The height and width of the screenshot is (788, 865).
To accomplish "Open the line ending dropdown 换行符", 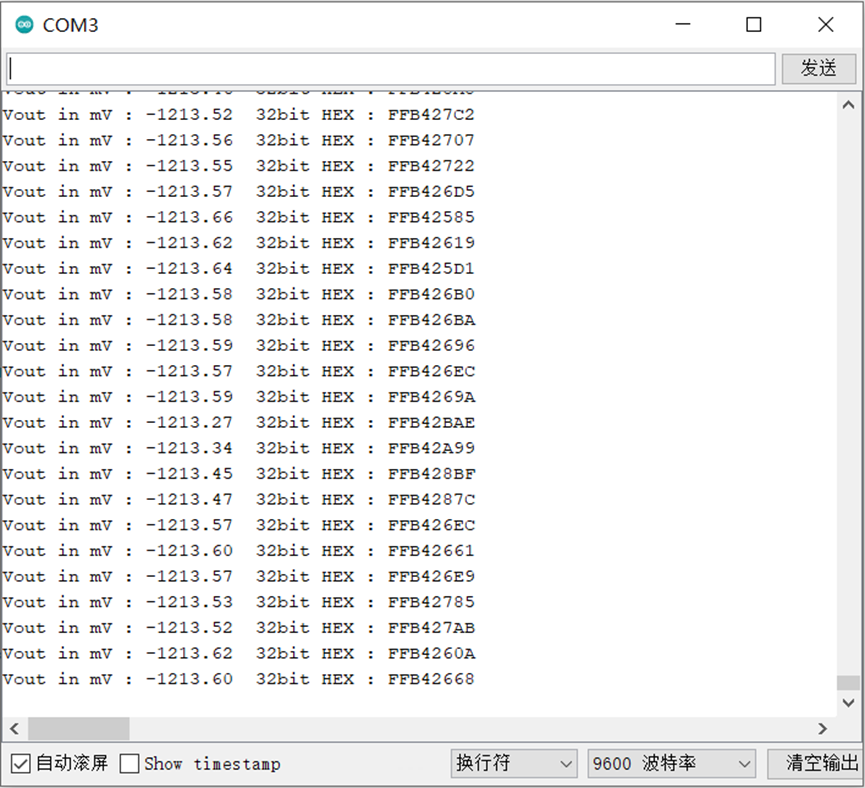I will [513, 763].
